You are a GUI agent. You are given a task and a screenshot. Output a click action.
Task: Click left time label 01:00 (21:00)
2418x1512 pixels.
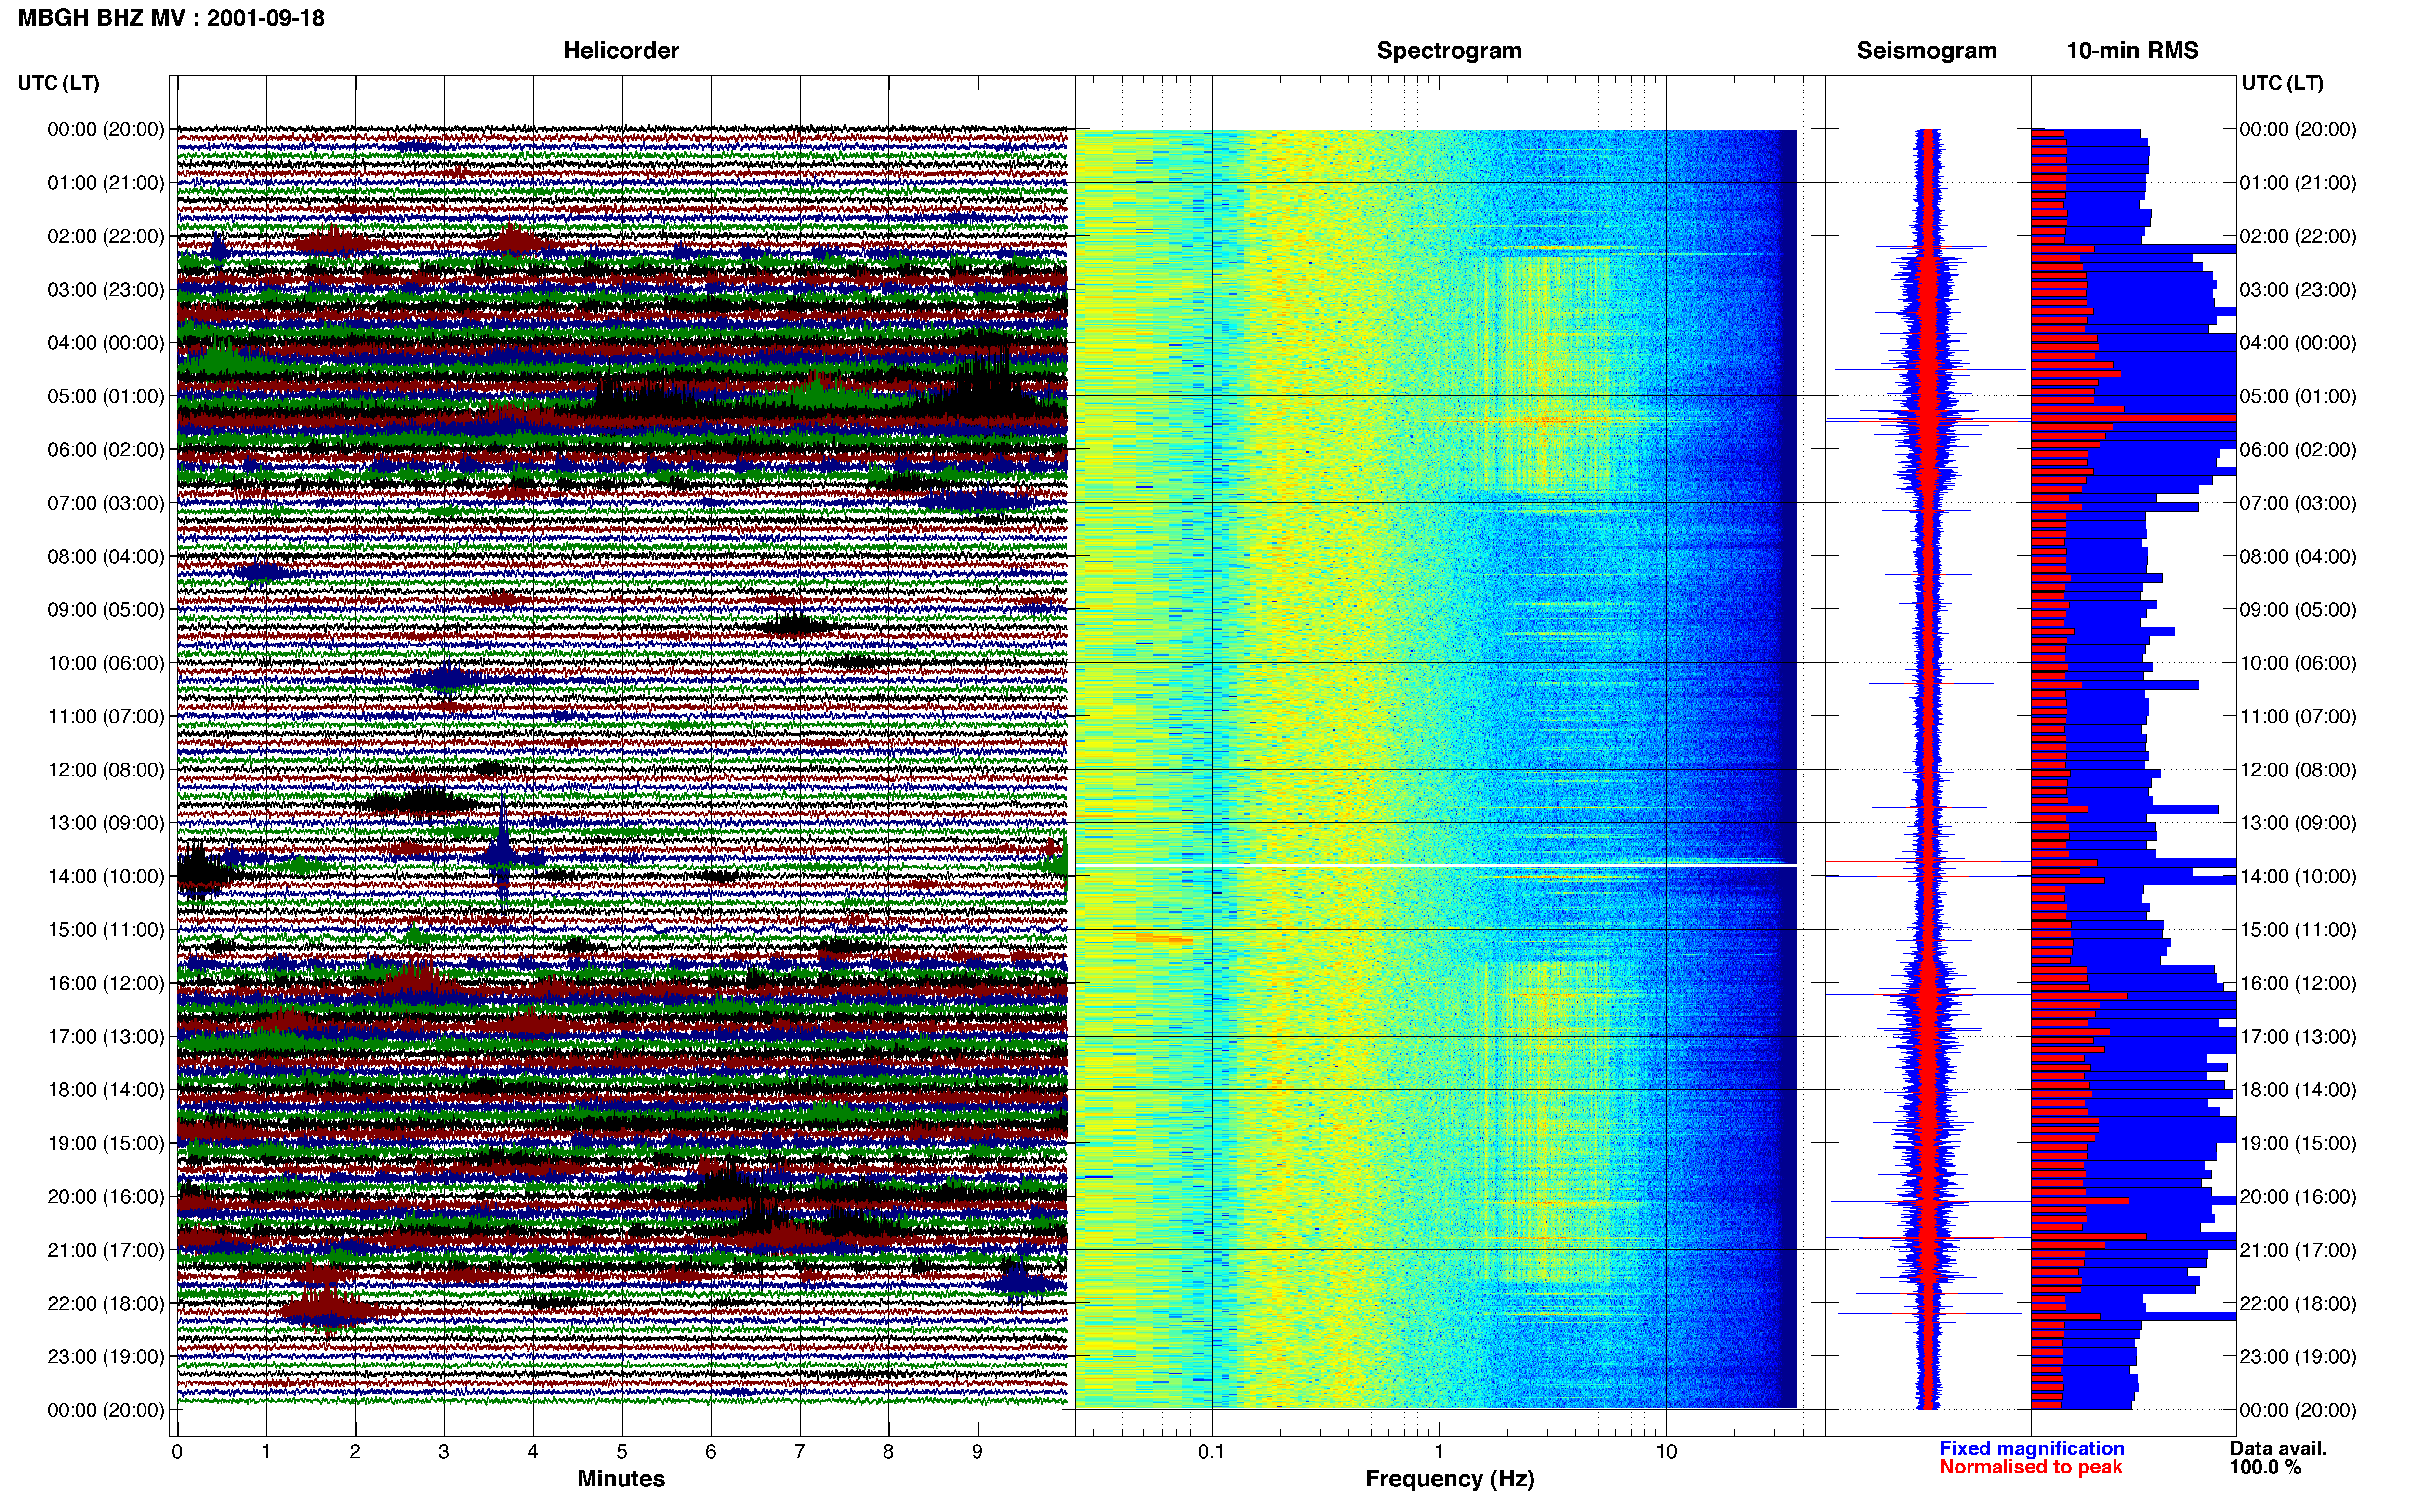(x=106, y=183)
